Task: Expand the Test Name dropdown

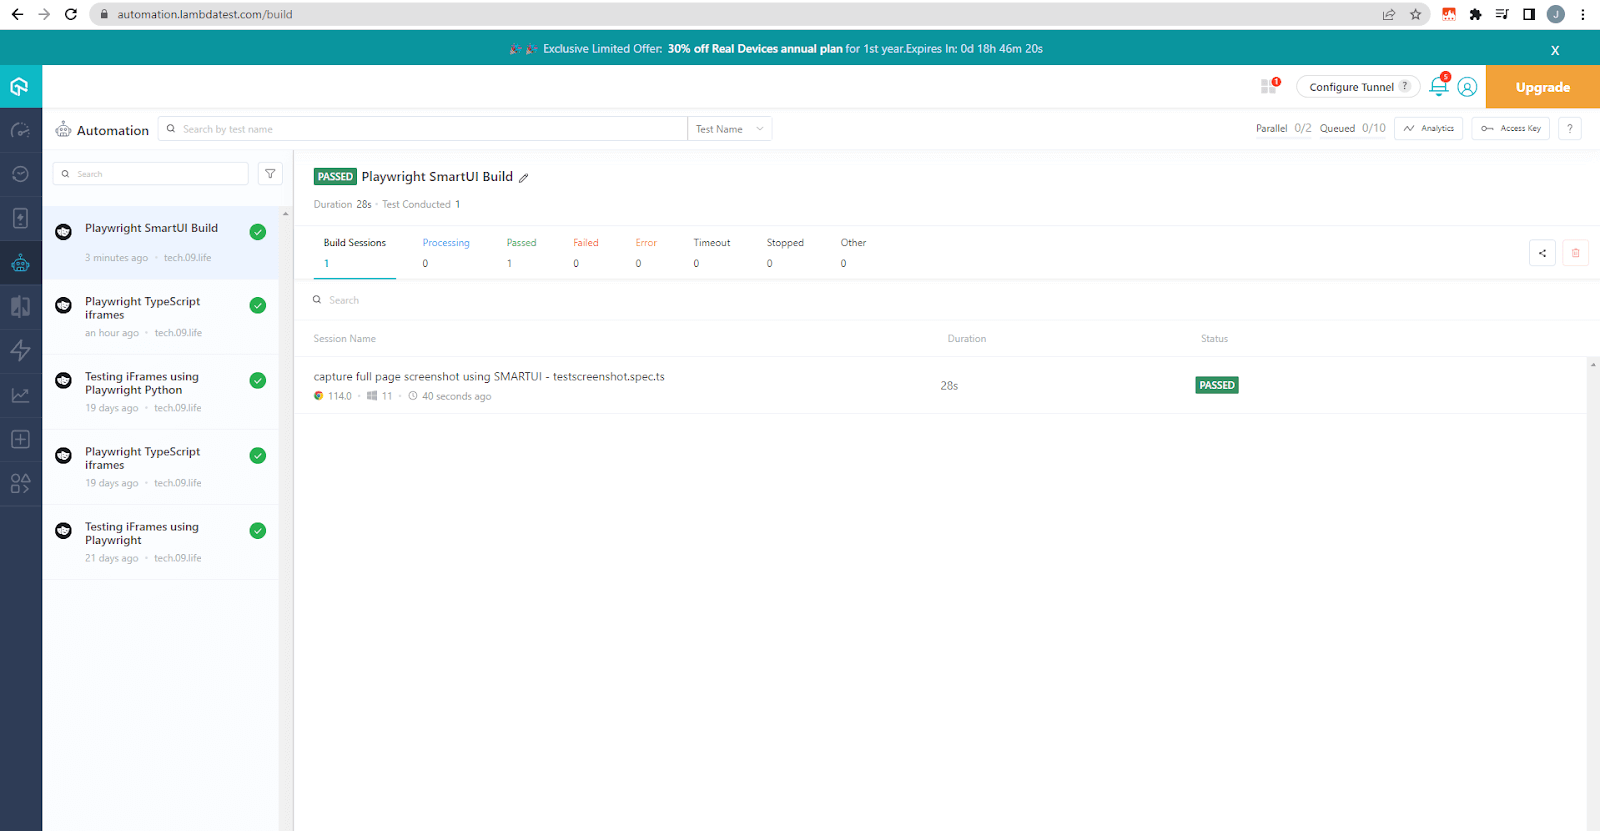Action: pos(729,129)
